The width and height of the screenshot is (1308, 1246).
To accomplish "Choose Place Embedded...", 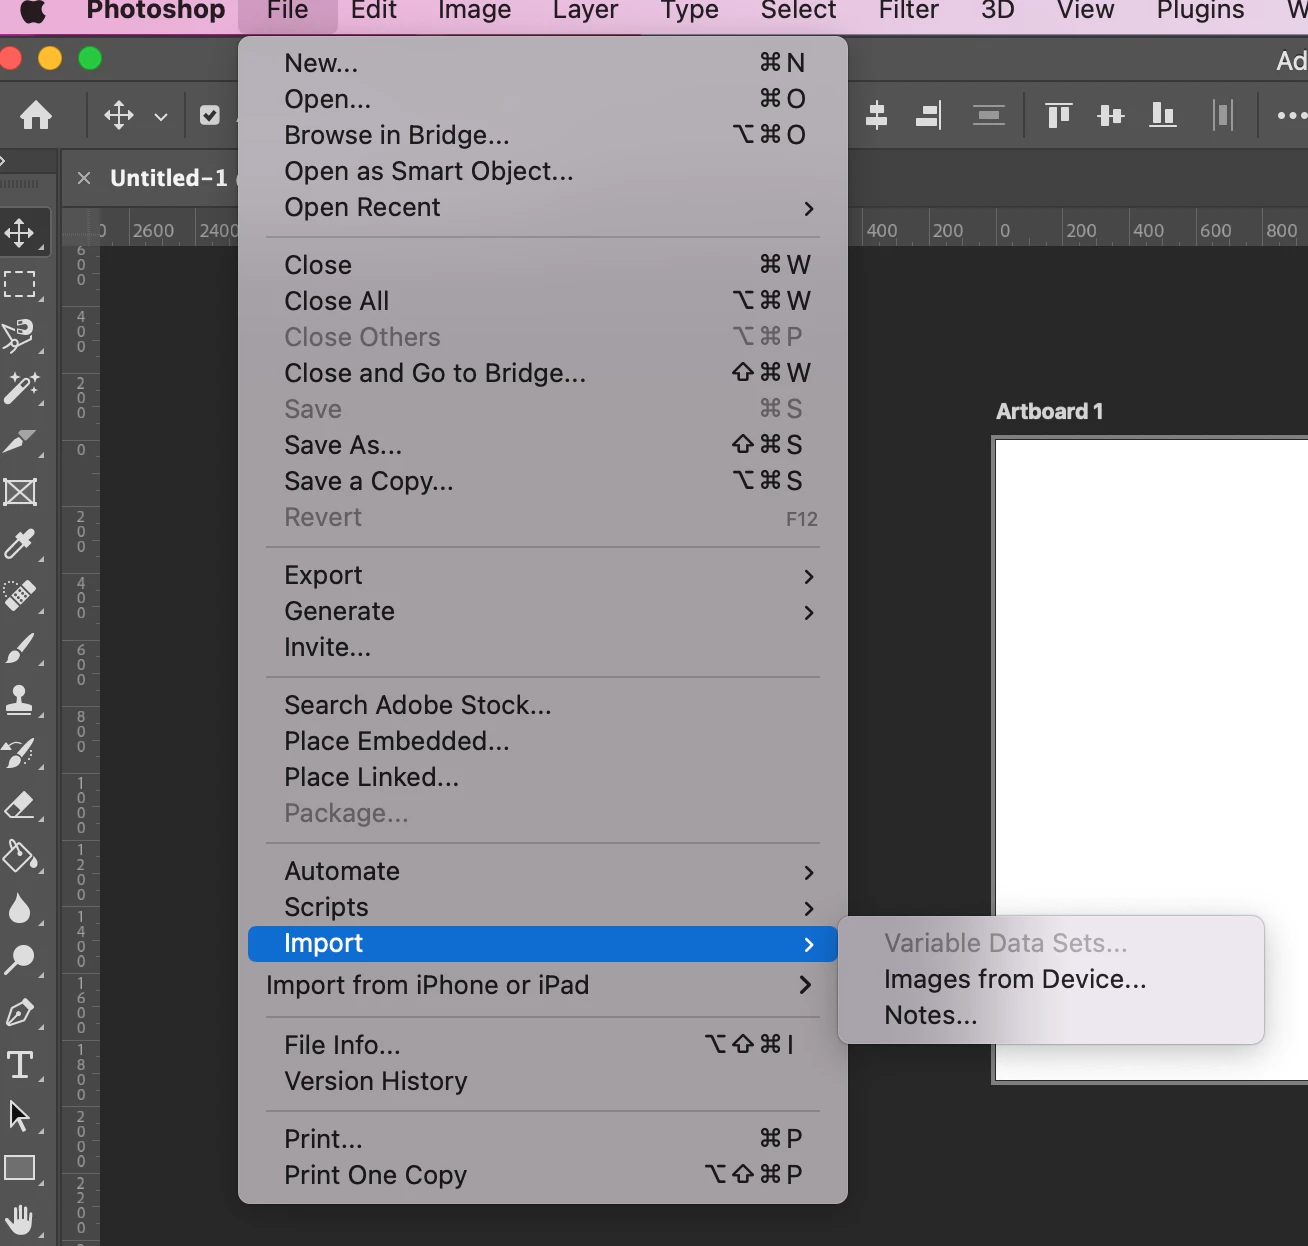I will (x=543, y=742).
